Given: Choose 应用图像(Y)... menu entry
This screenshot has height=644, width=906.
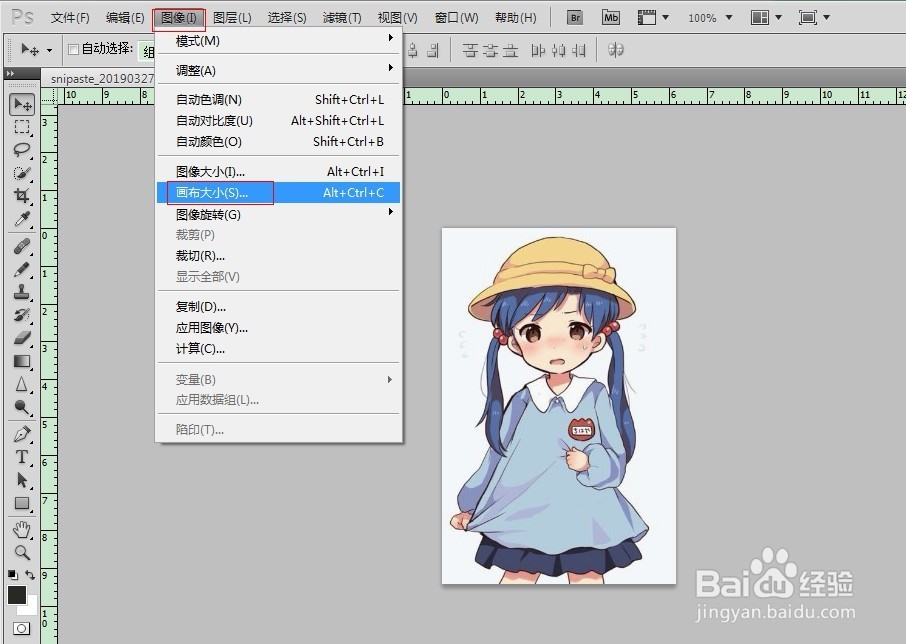Looking at the screenshot, I should coord(277,327).
